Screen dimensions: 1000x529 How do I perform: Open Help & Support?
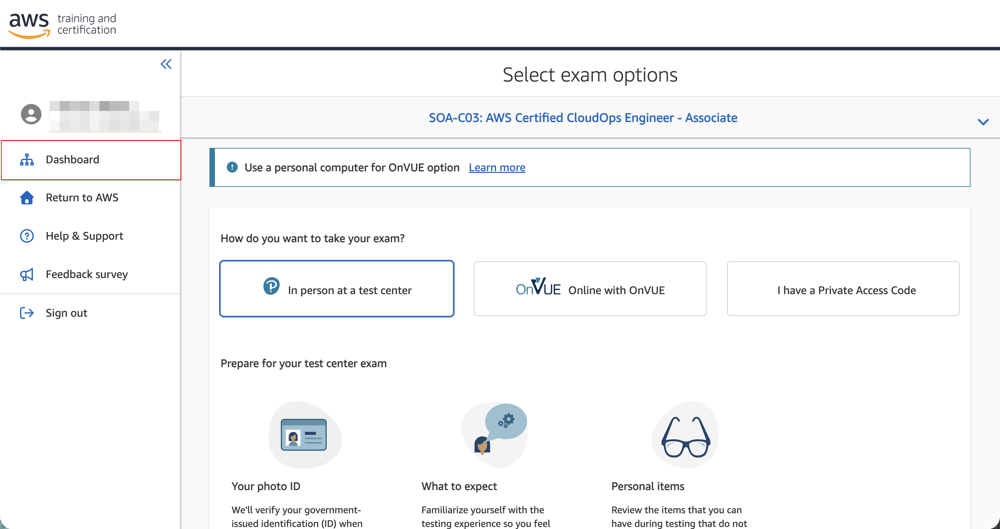click(91, 236)
